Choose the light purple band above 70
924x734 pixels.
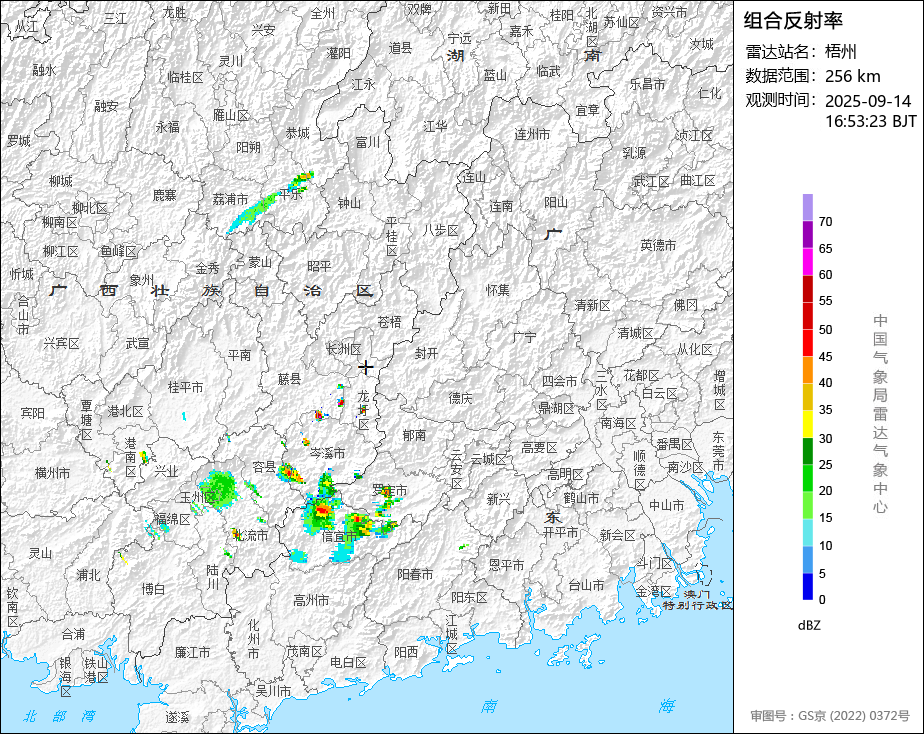point(807,207)
